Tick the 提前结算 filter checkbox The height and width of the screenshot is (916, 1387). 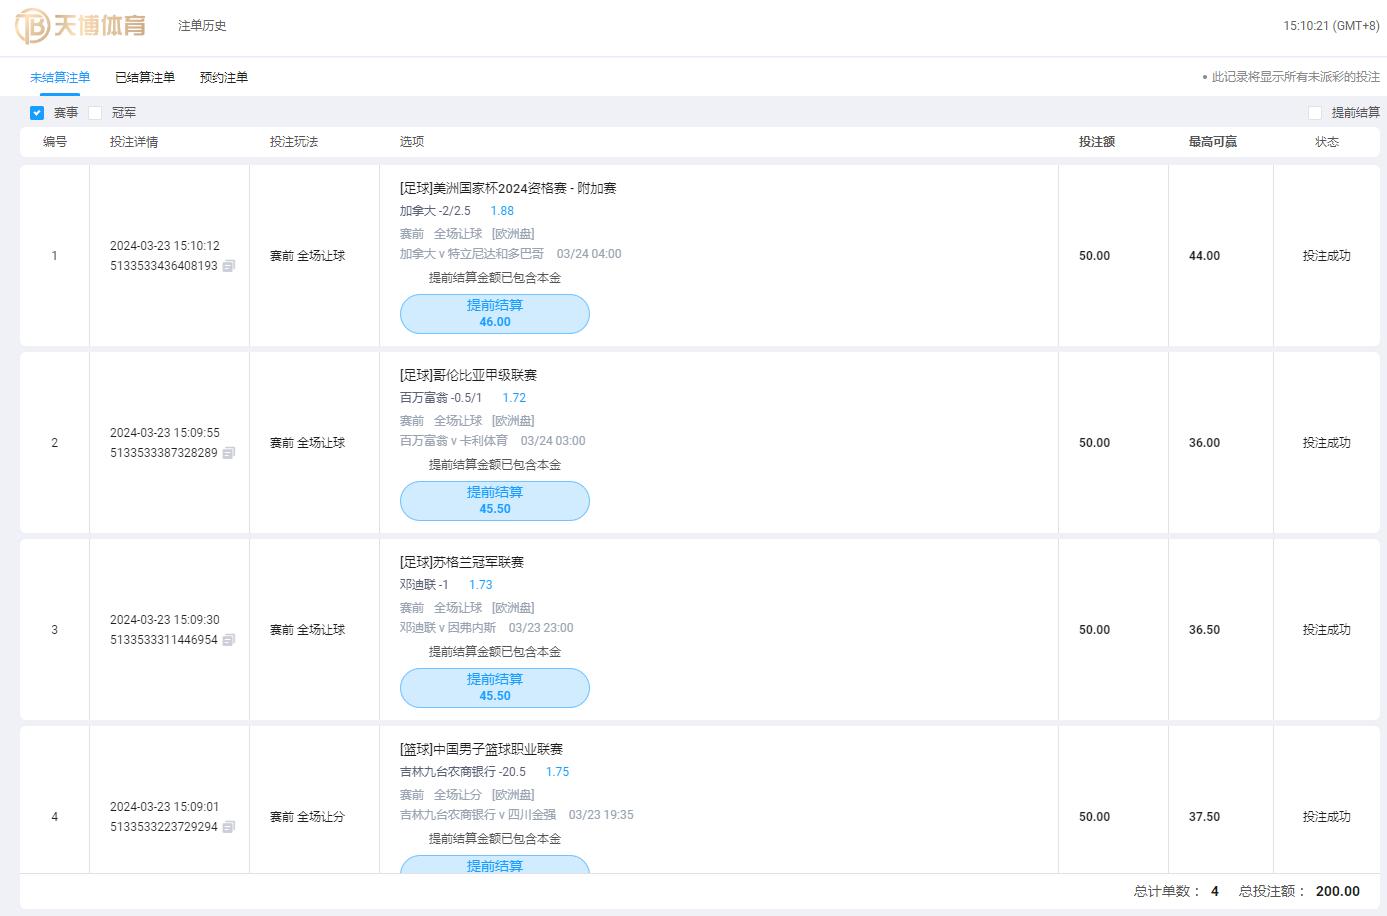tap(1315, 113)
